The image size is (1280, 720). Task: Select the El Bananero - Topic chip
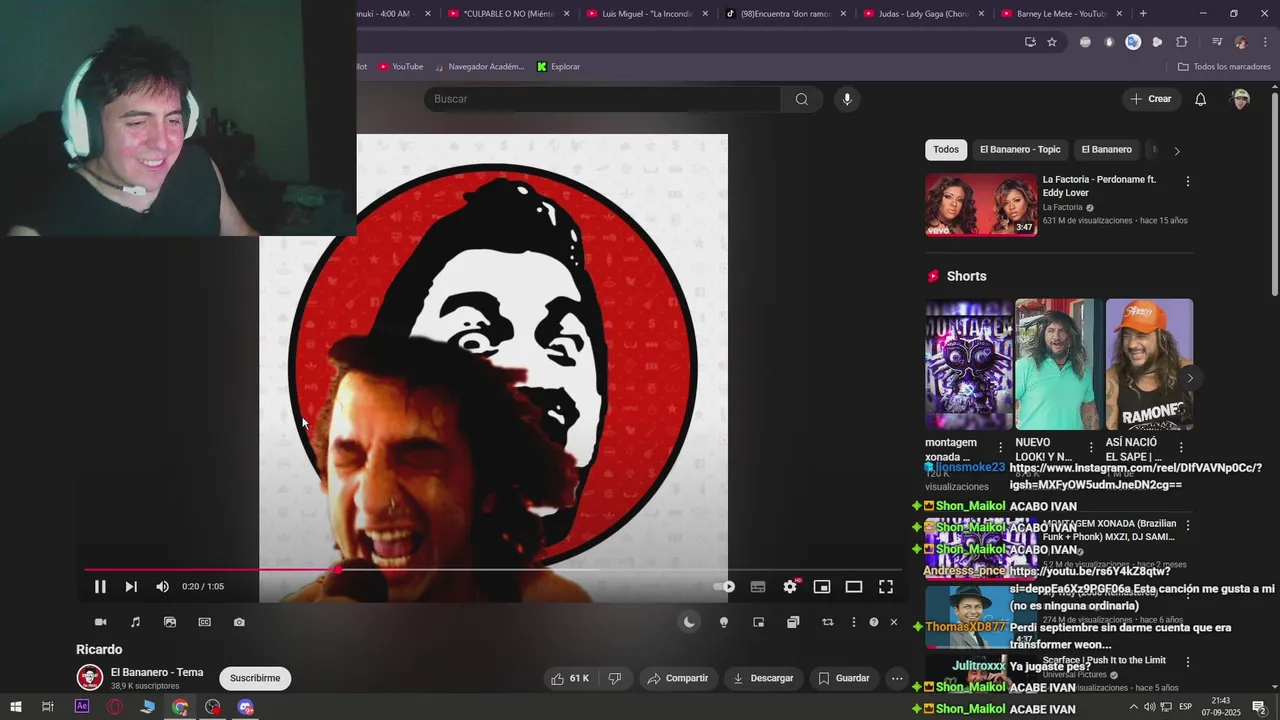1020,150
